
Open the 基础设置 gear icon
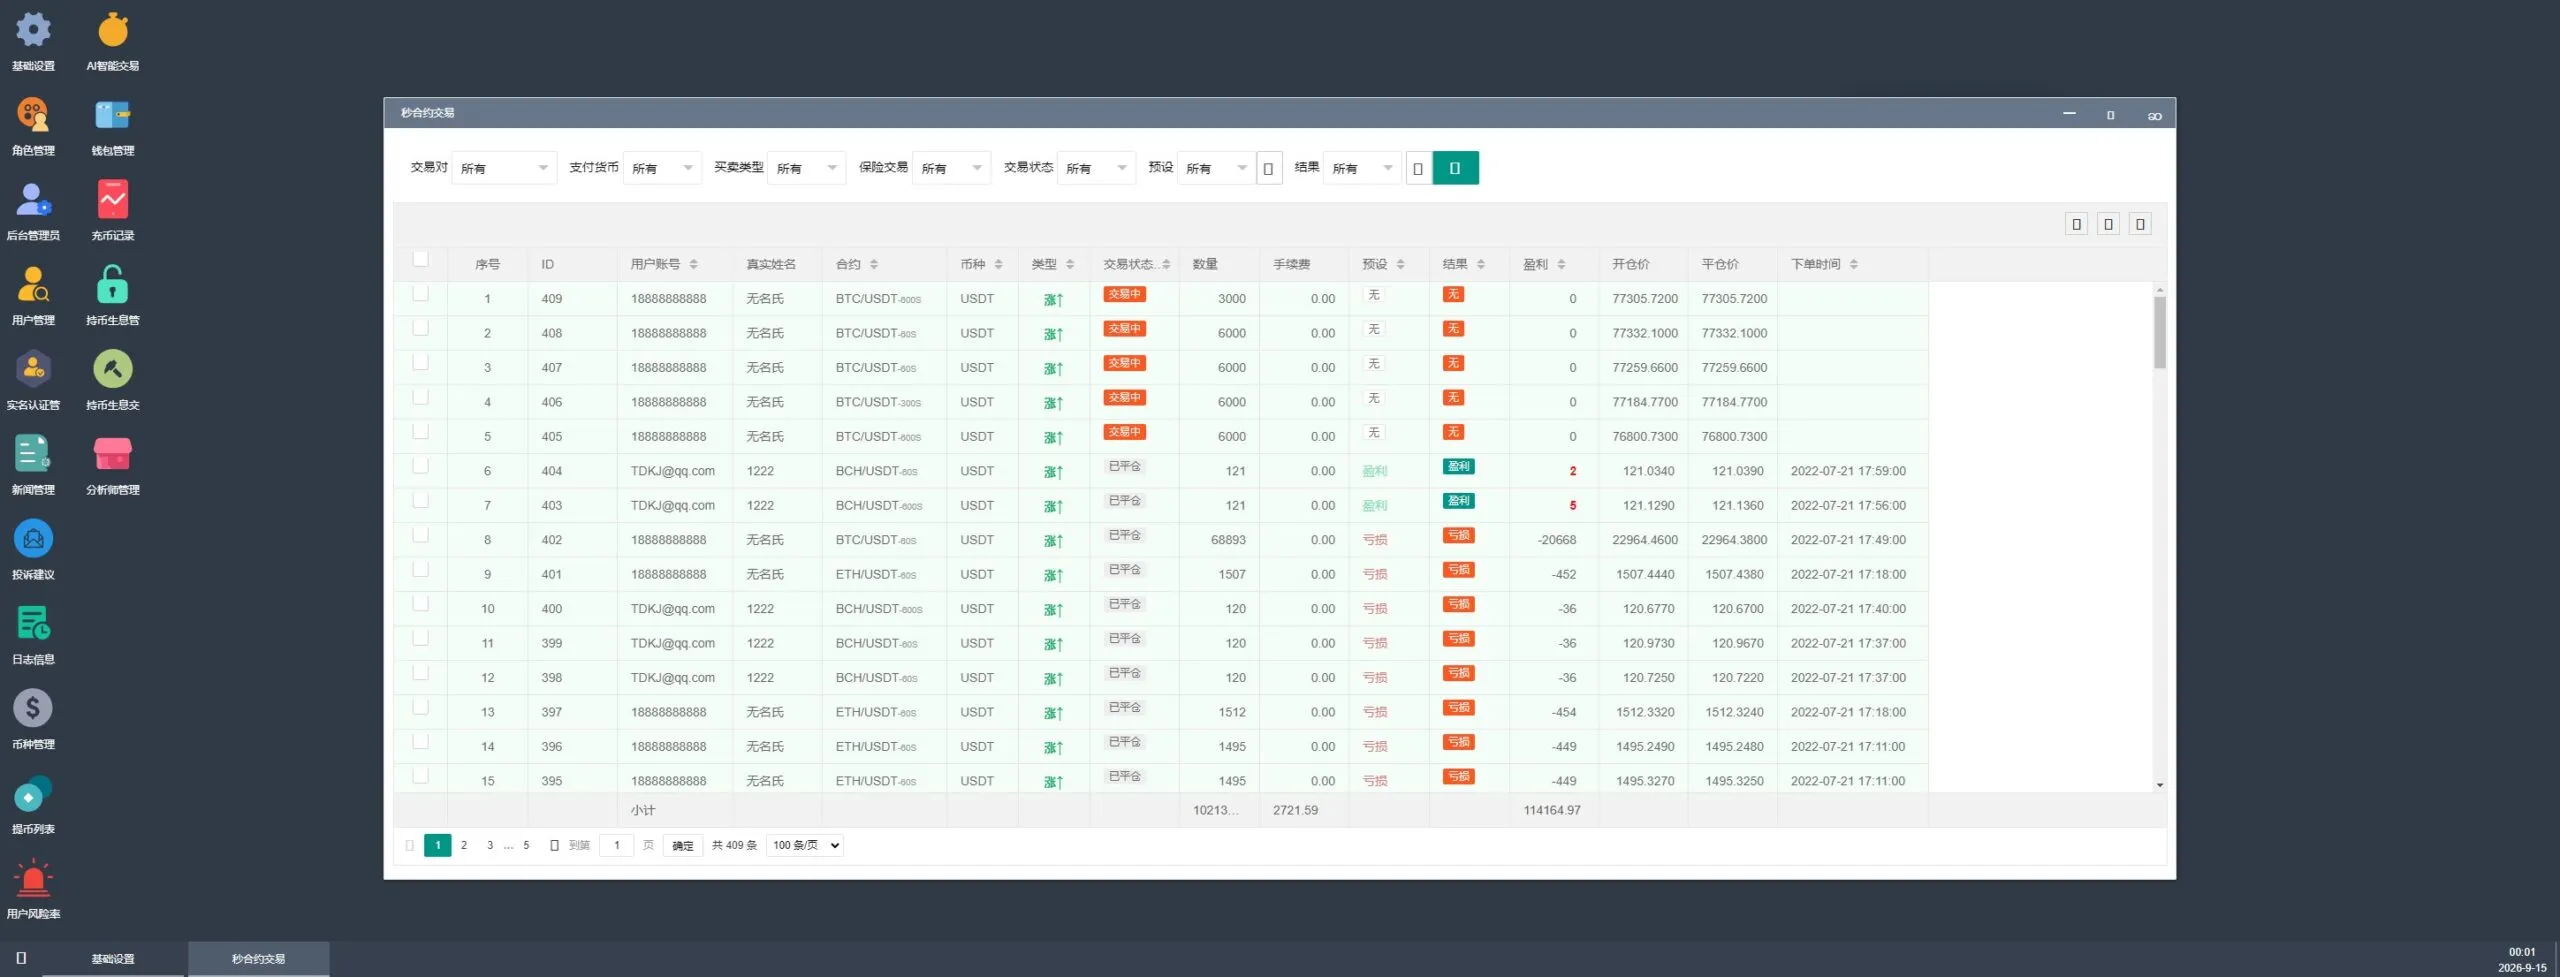coord(33,30)
